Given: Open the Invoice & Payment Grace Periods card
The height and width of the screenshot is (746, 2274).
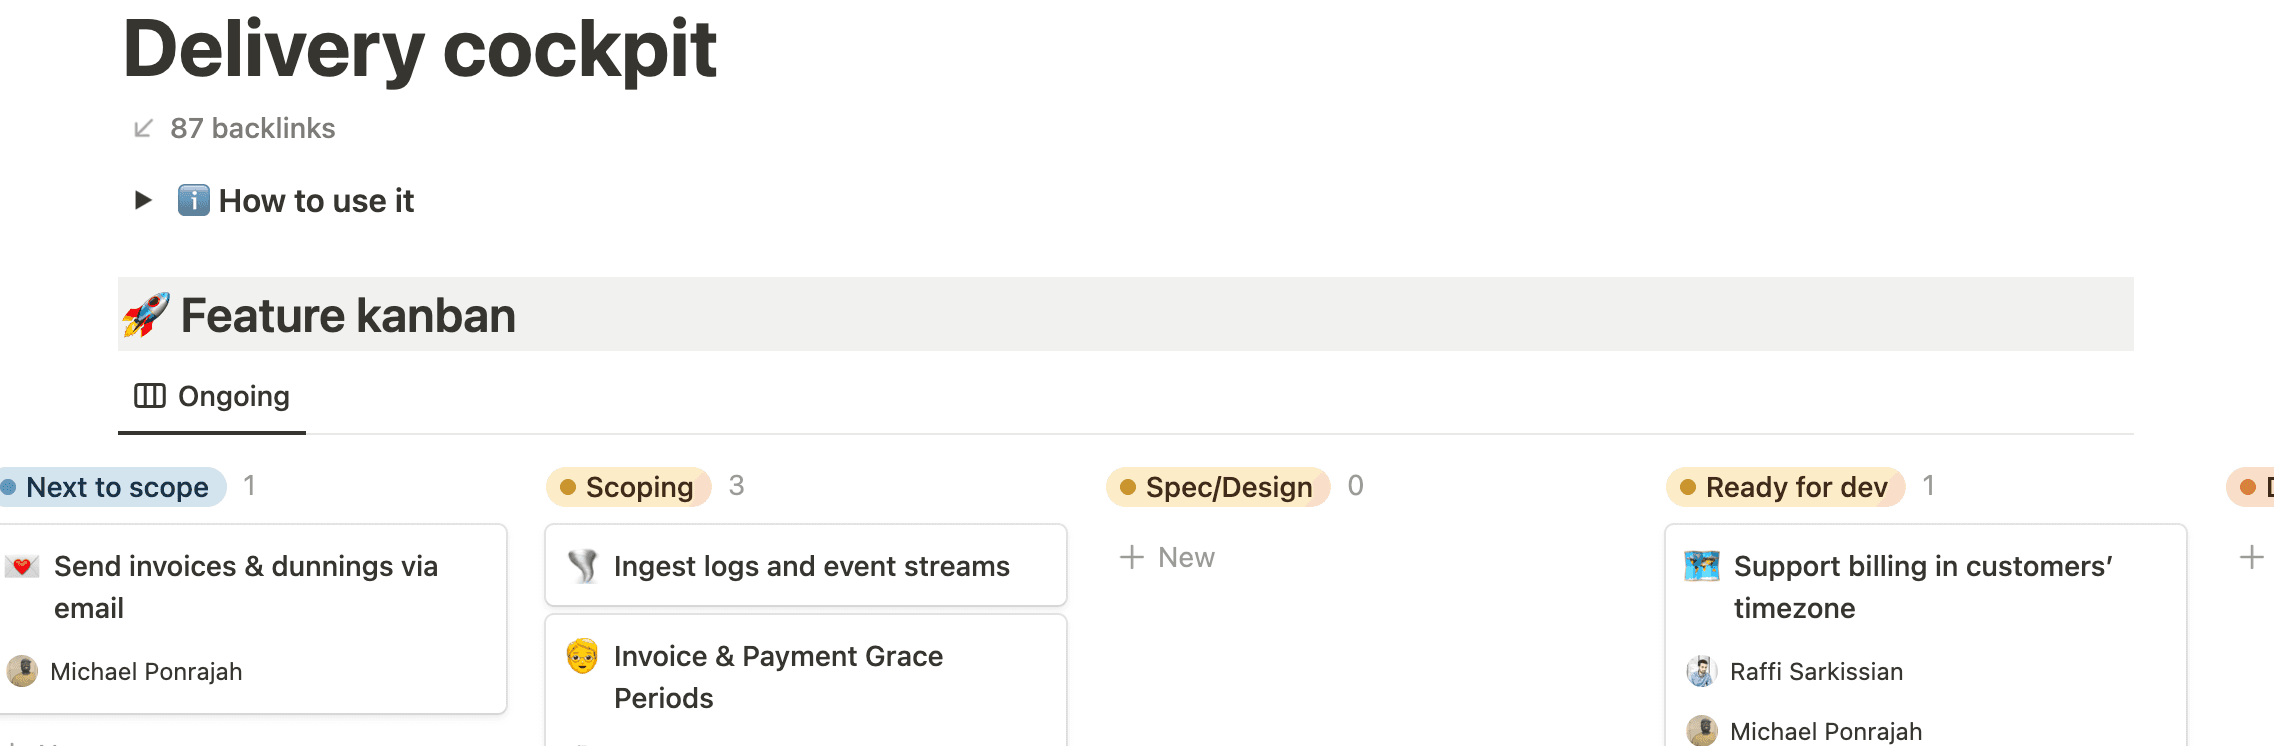Looking at the screenshot, I should coord(778,677).
